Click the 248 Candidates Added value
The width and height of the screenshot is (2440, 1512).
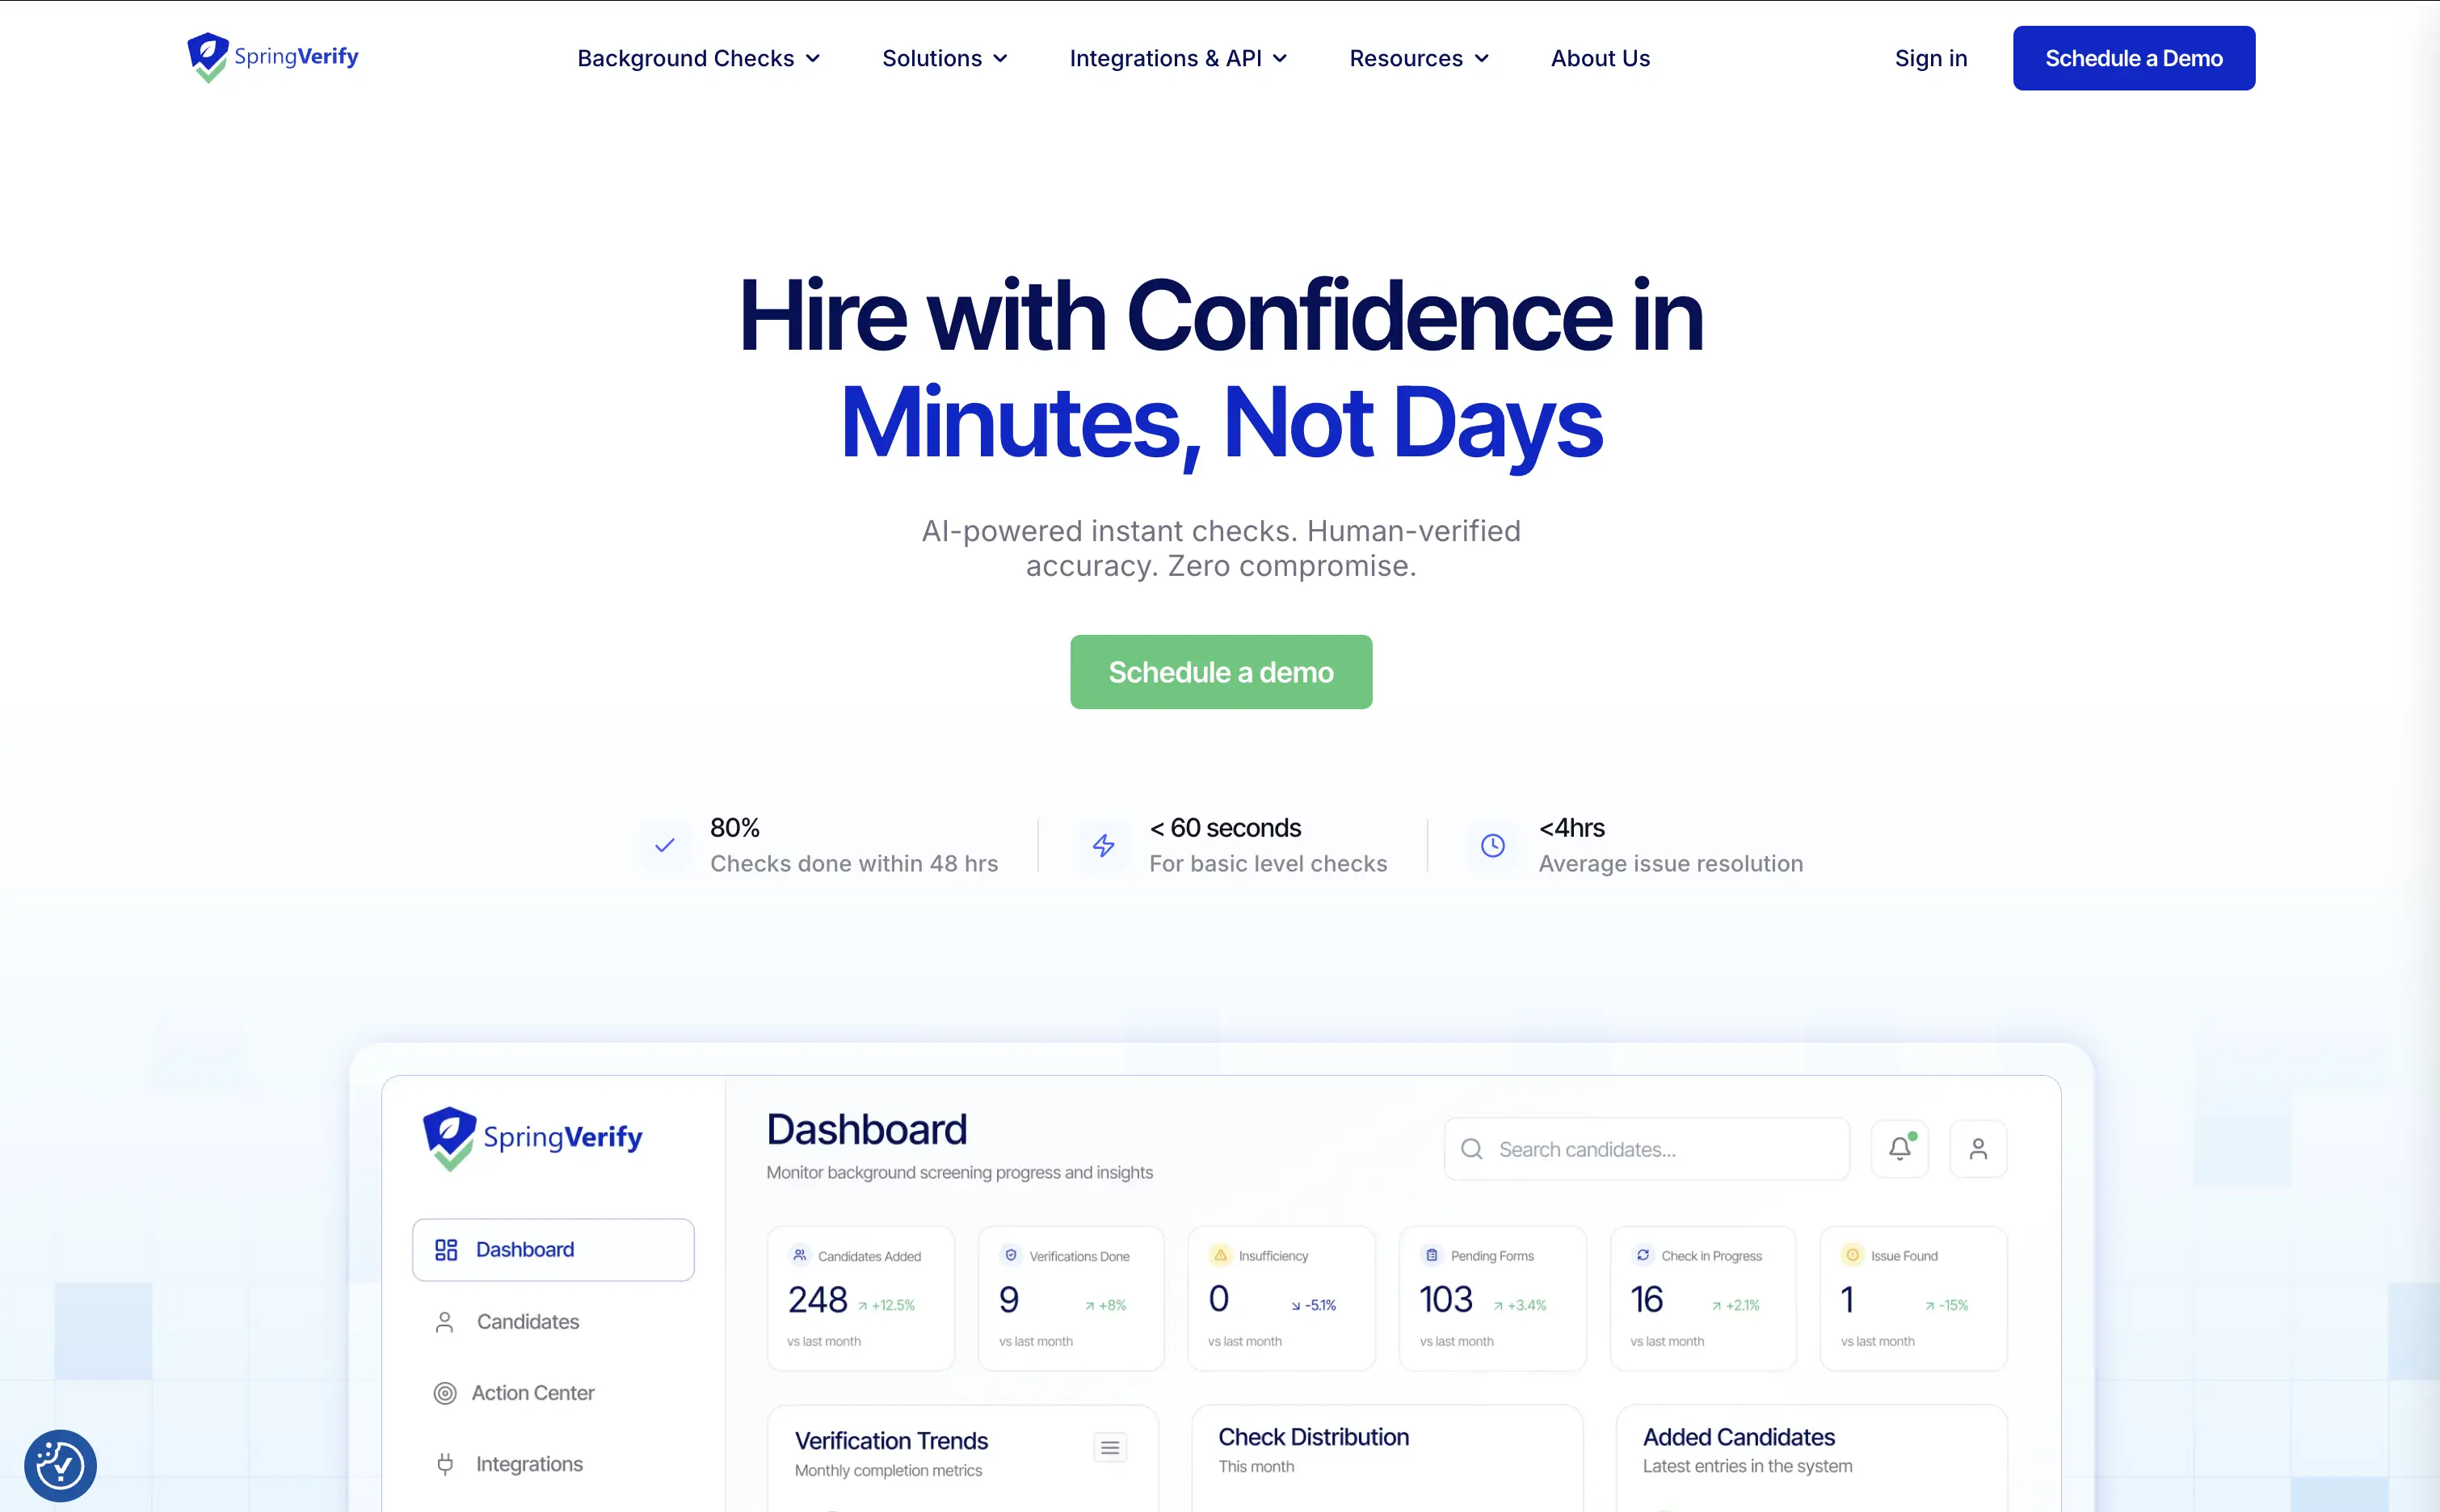coord(817,1299)
